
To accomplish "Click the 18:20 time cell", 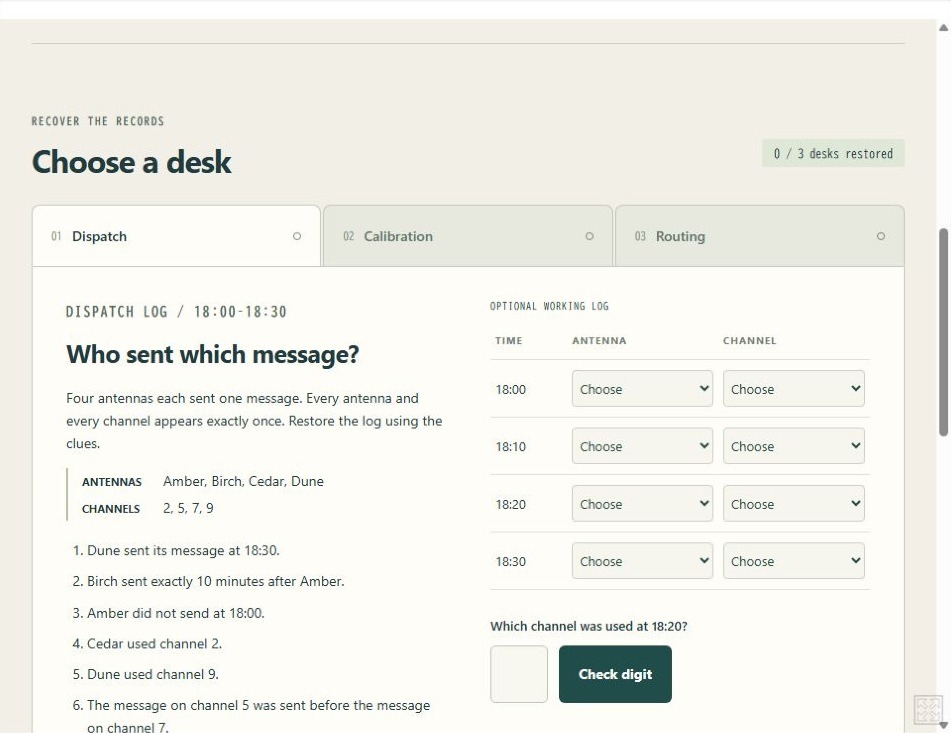I will pos(511,504).
